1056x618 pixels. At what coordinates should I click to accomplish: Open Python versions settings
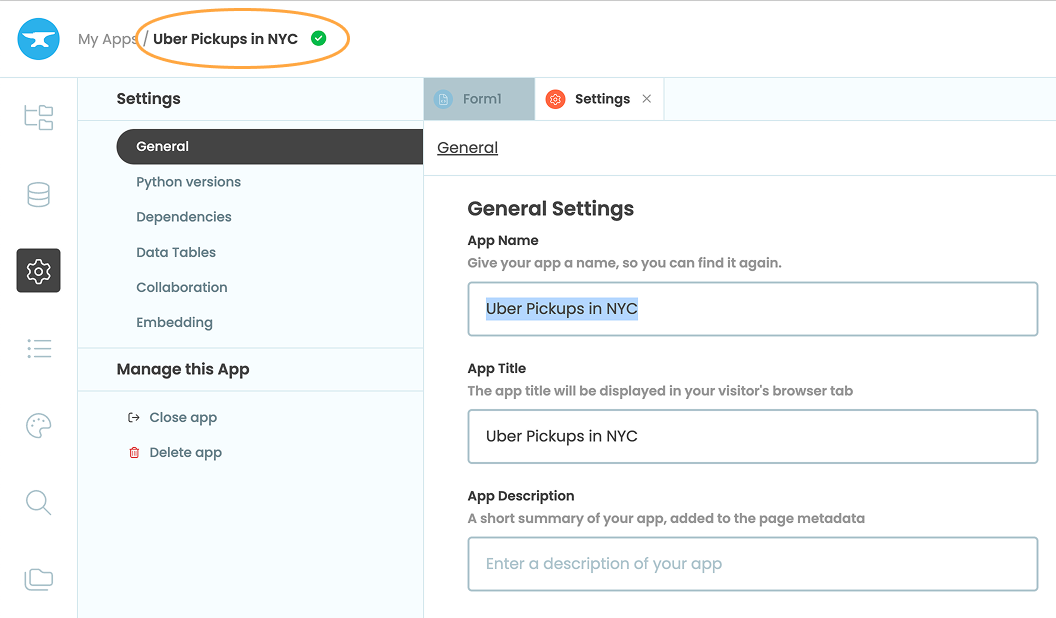click(x=188, y=182)
